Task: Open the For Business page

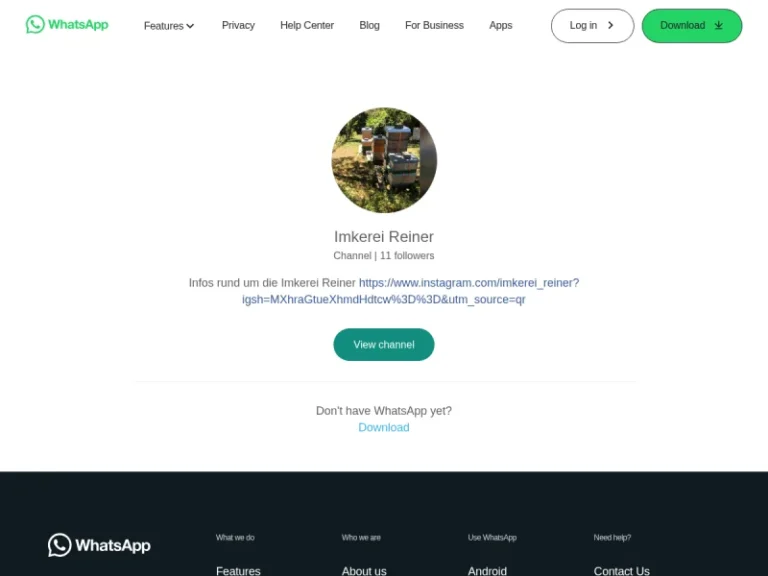Action: click(x=434, y=25)
